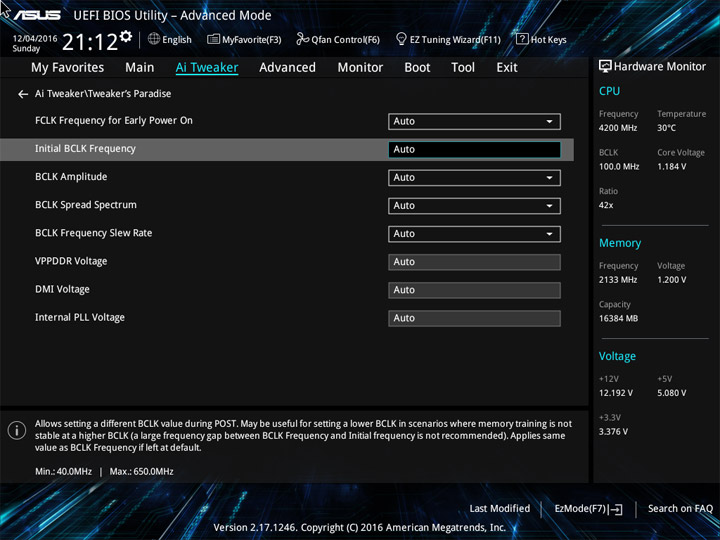This screenshot has height=540, width=720.
Task: Click the Qfan Control fan icon
Action: 302,39
